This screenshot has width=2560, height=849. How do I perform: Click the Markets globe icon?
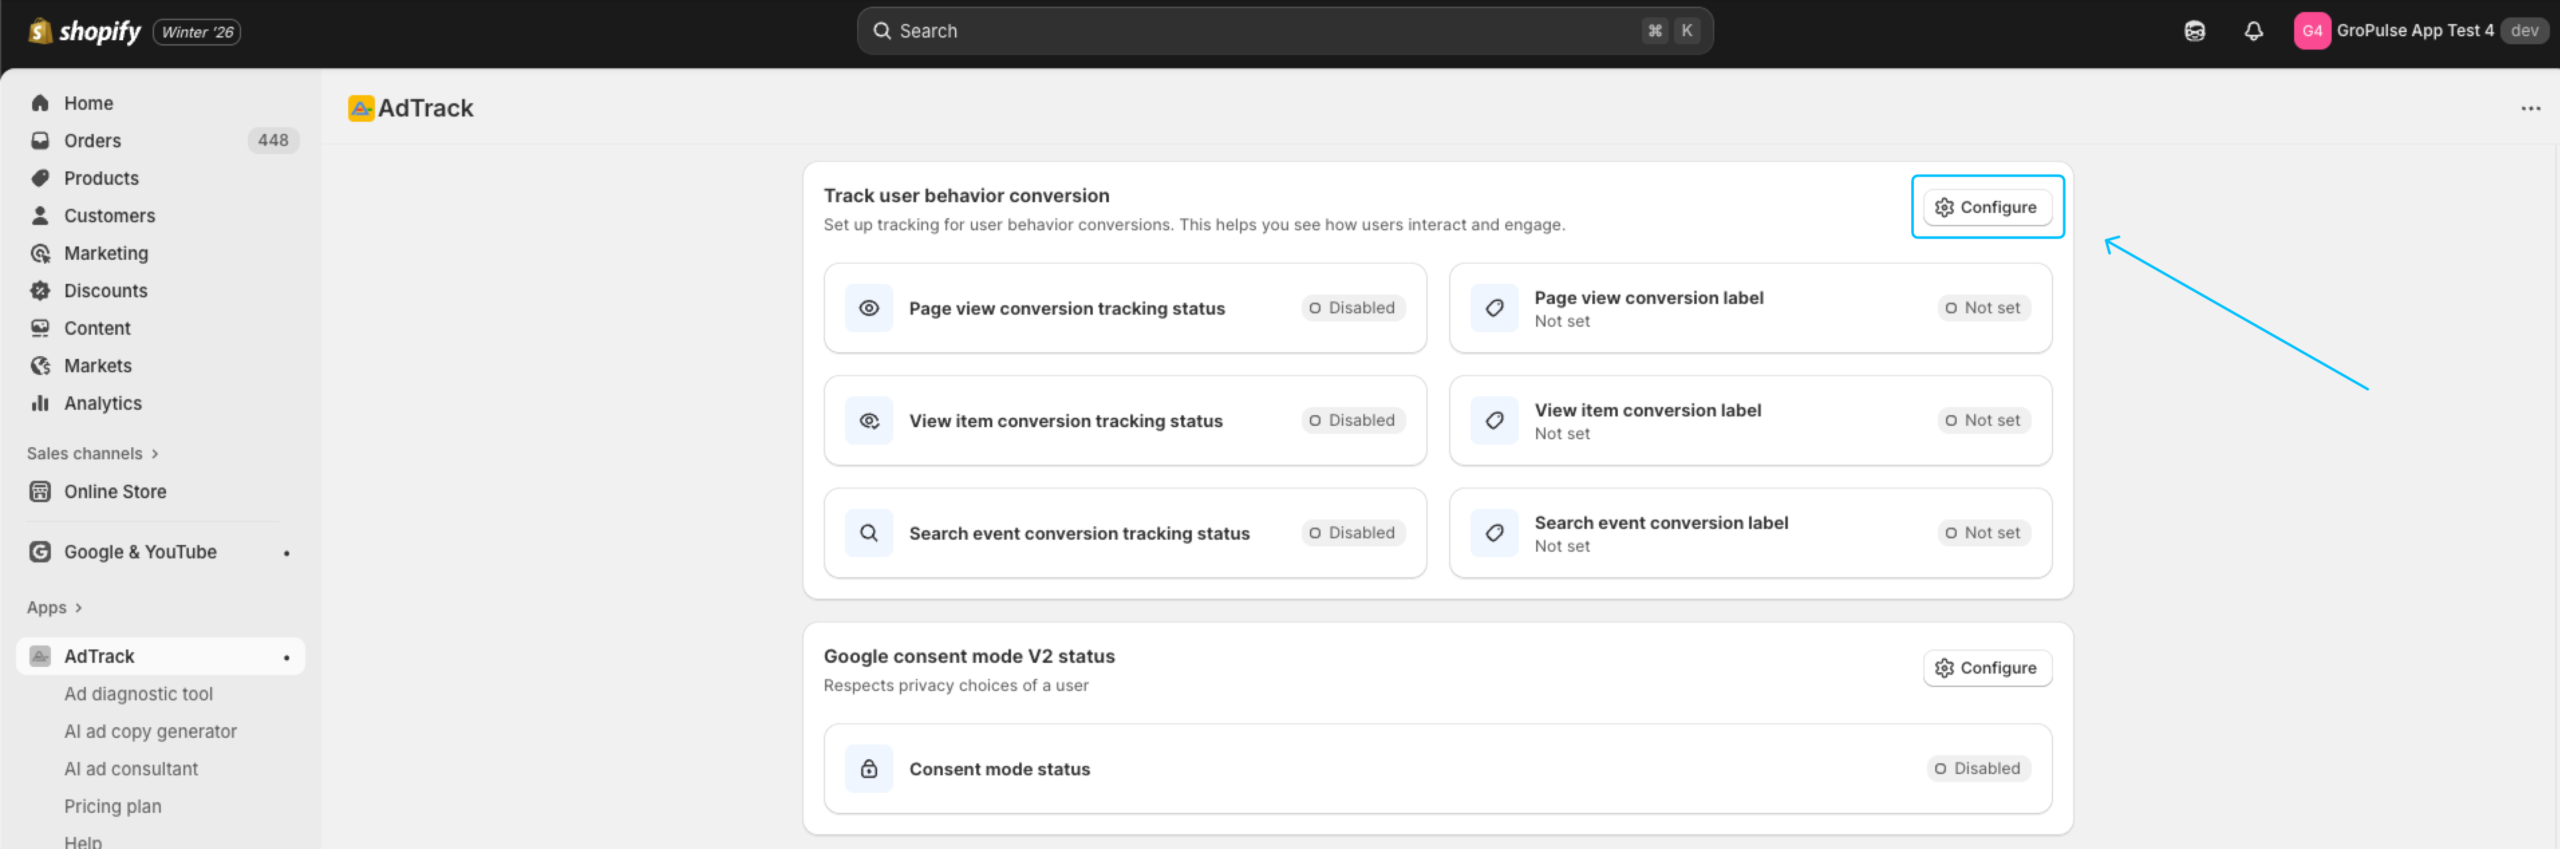coord(40,366)
